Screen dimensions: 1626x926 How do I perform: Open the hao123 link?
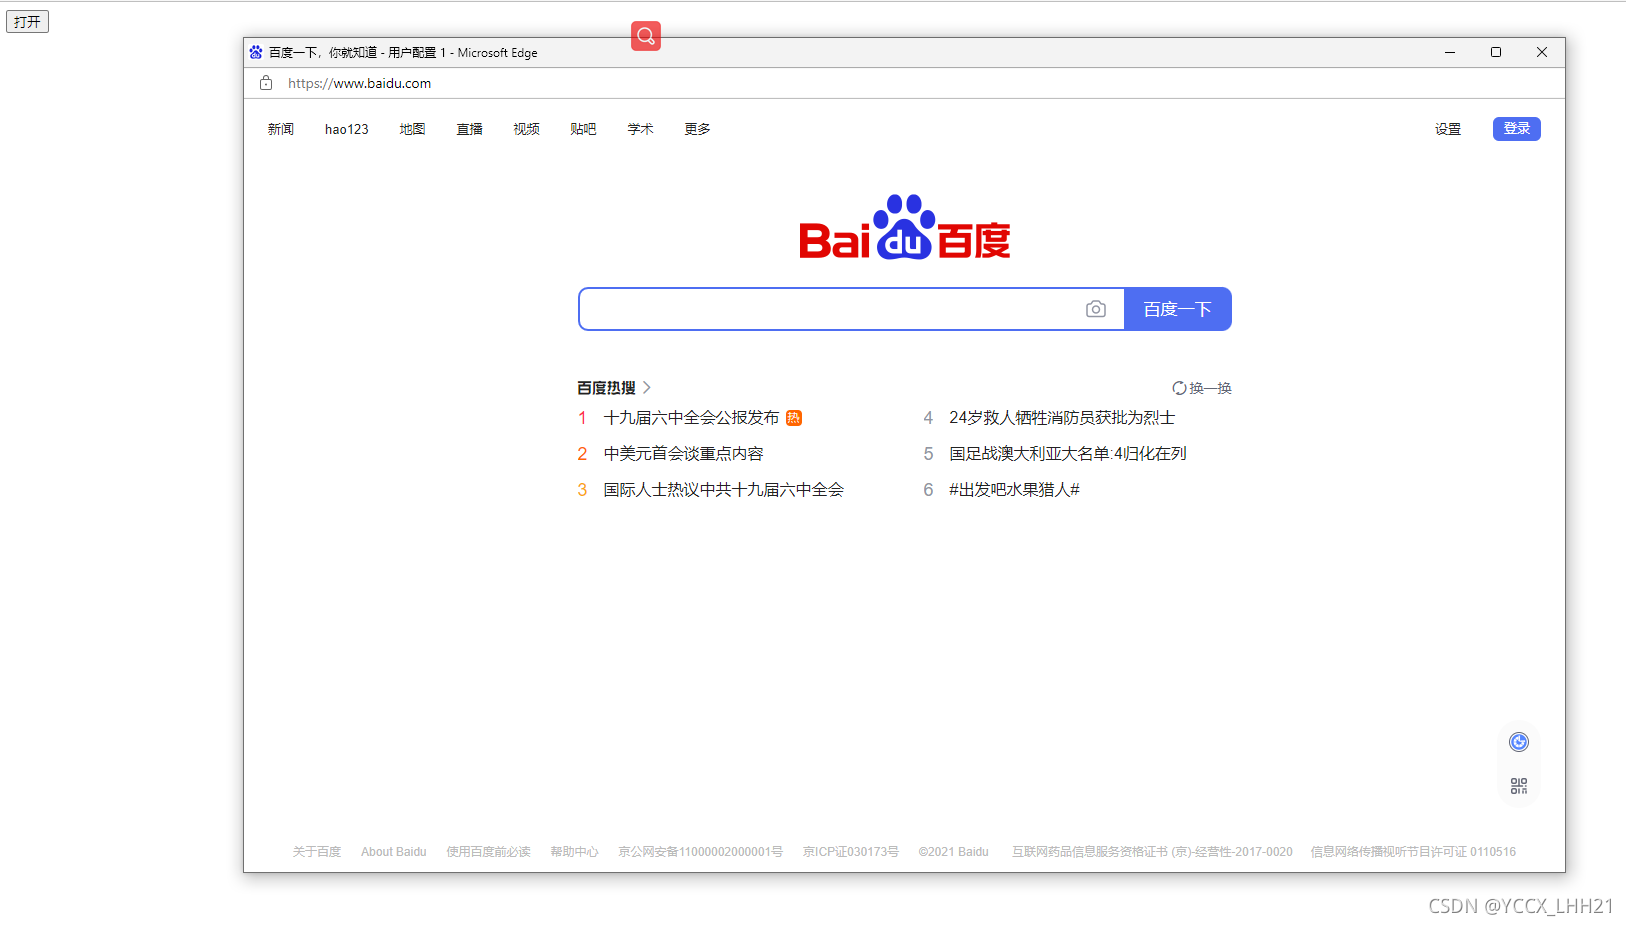point(347,129)
